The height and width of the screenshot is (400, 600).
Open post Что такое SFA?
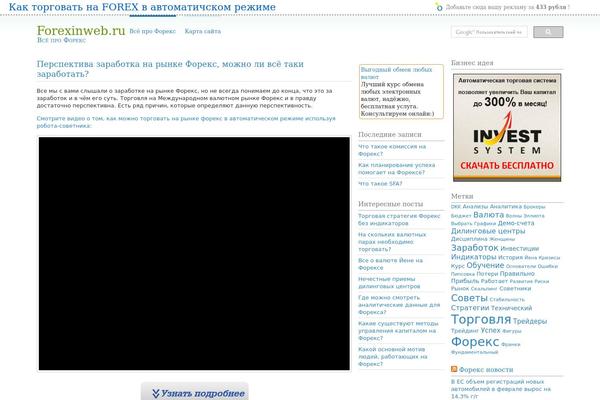380,184
